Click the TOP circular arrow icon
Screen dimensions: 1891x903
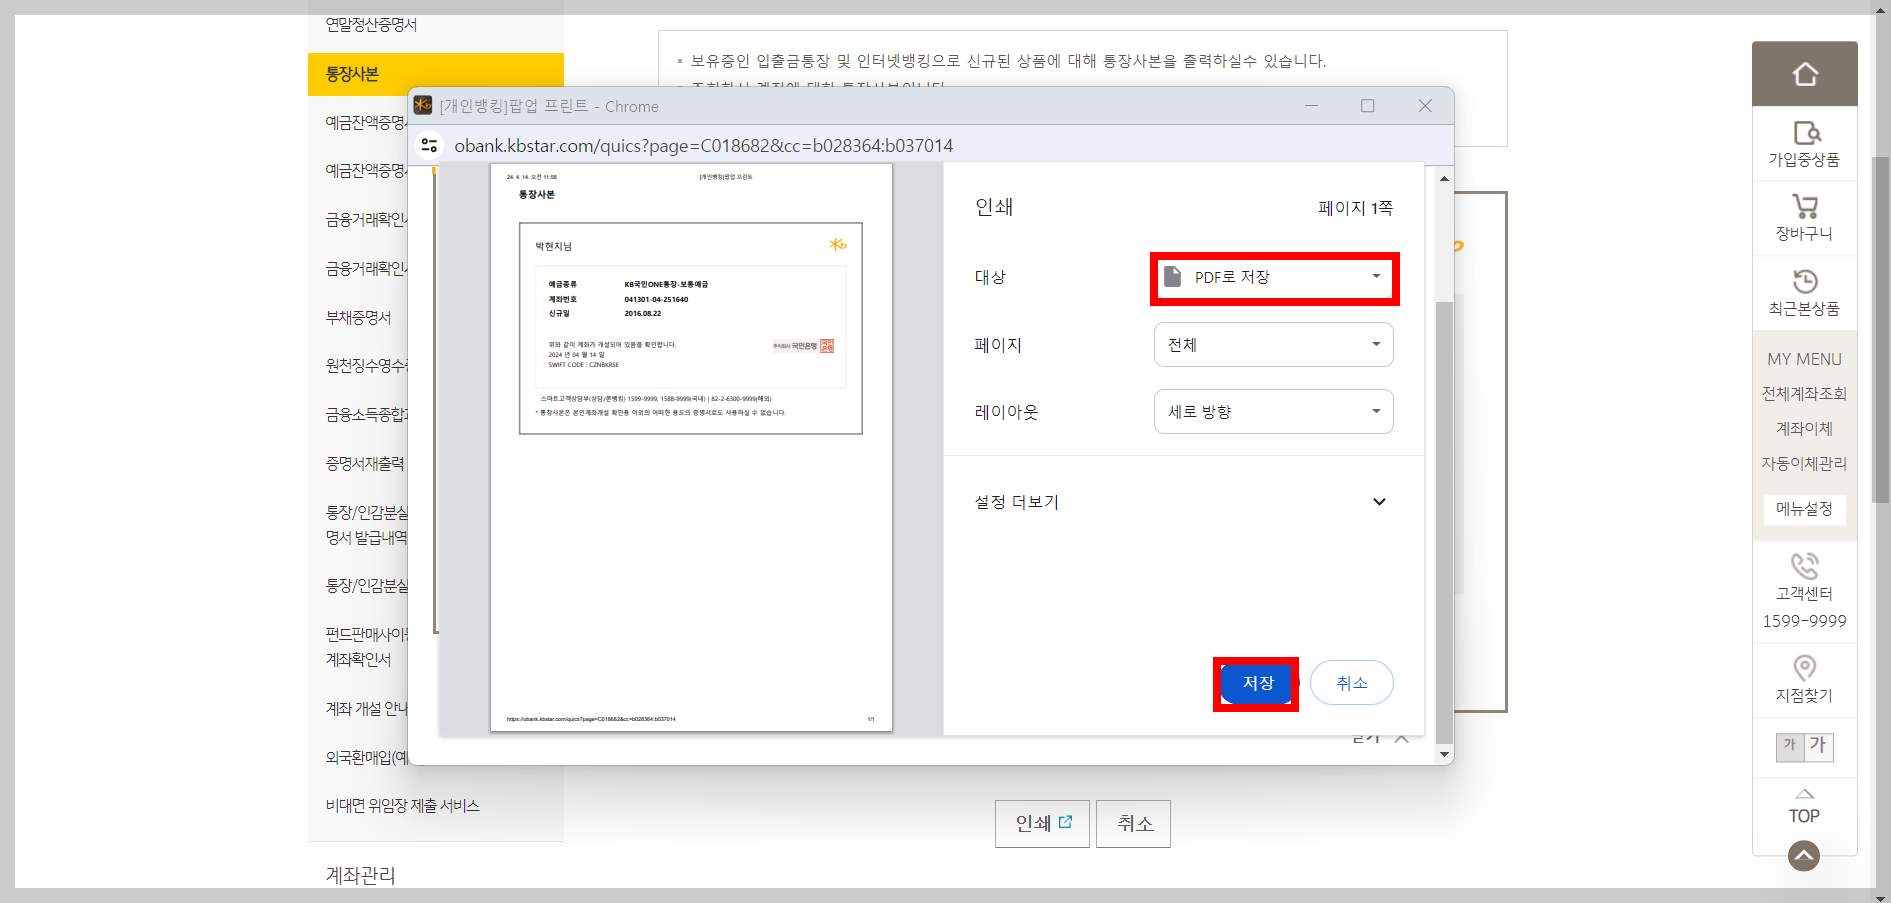(x=1804, y=855)
